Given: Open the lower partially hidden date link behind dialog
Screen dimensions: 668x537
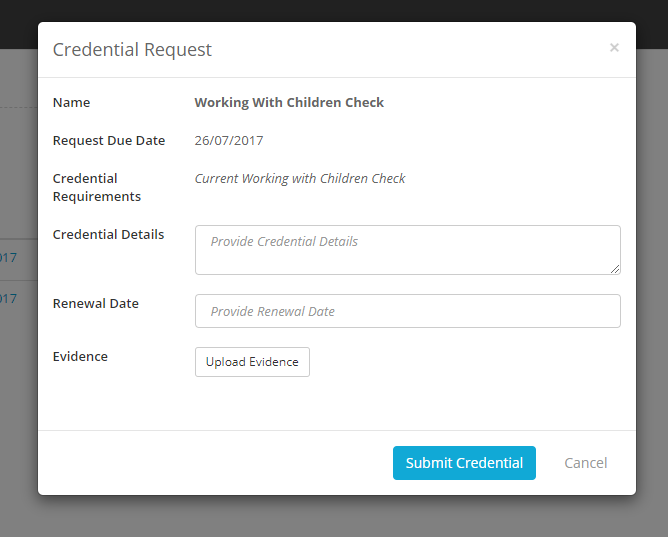Looking at the screenshot, I should pyautogui.click(x=8, y=298).
